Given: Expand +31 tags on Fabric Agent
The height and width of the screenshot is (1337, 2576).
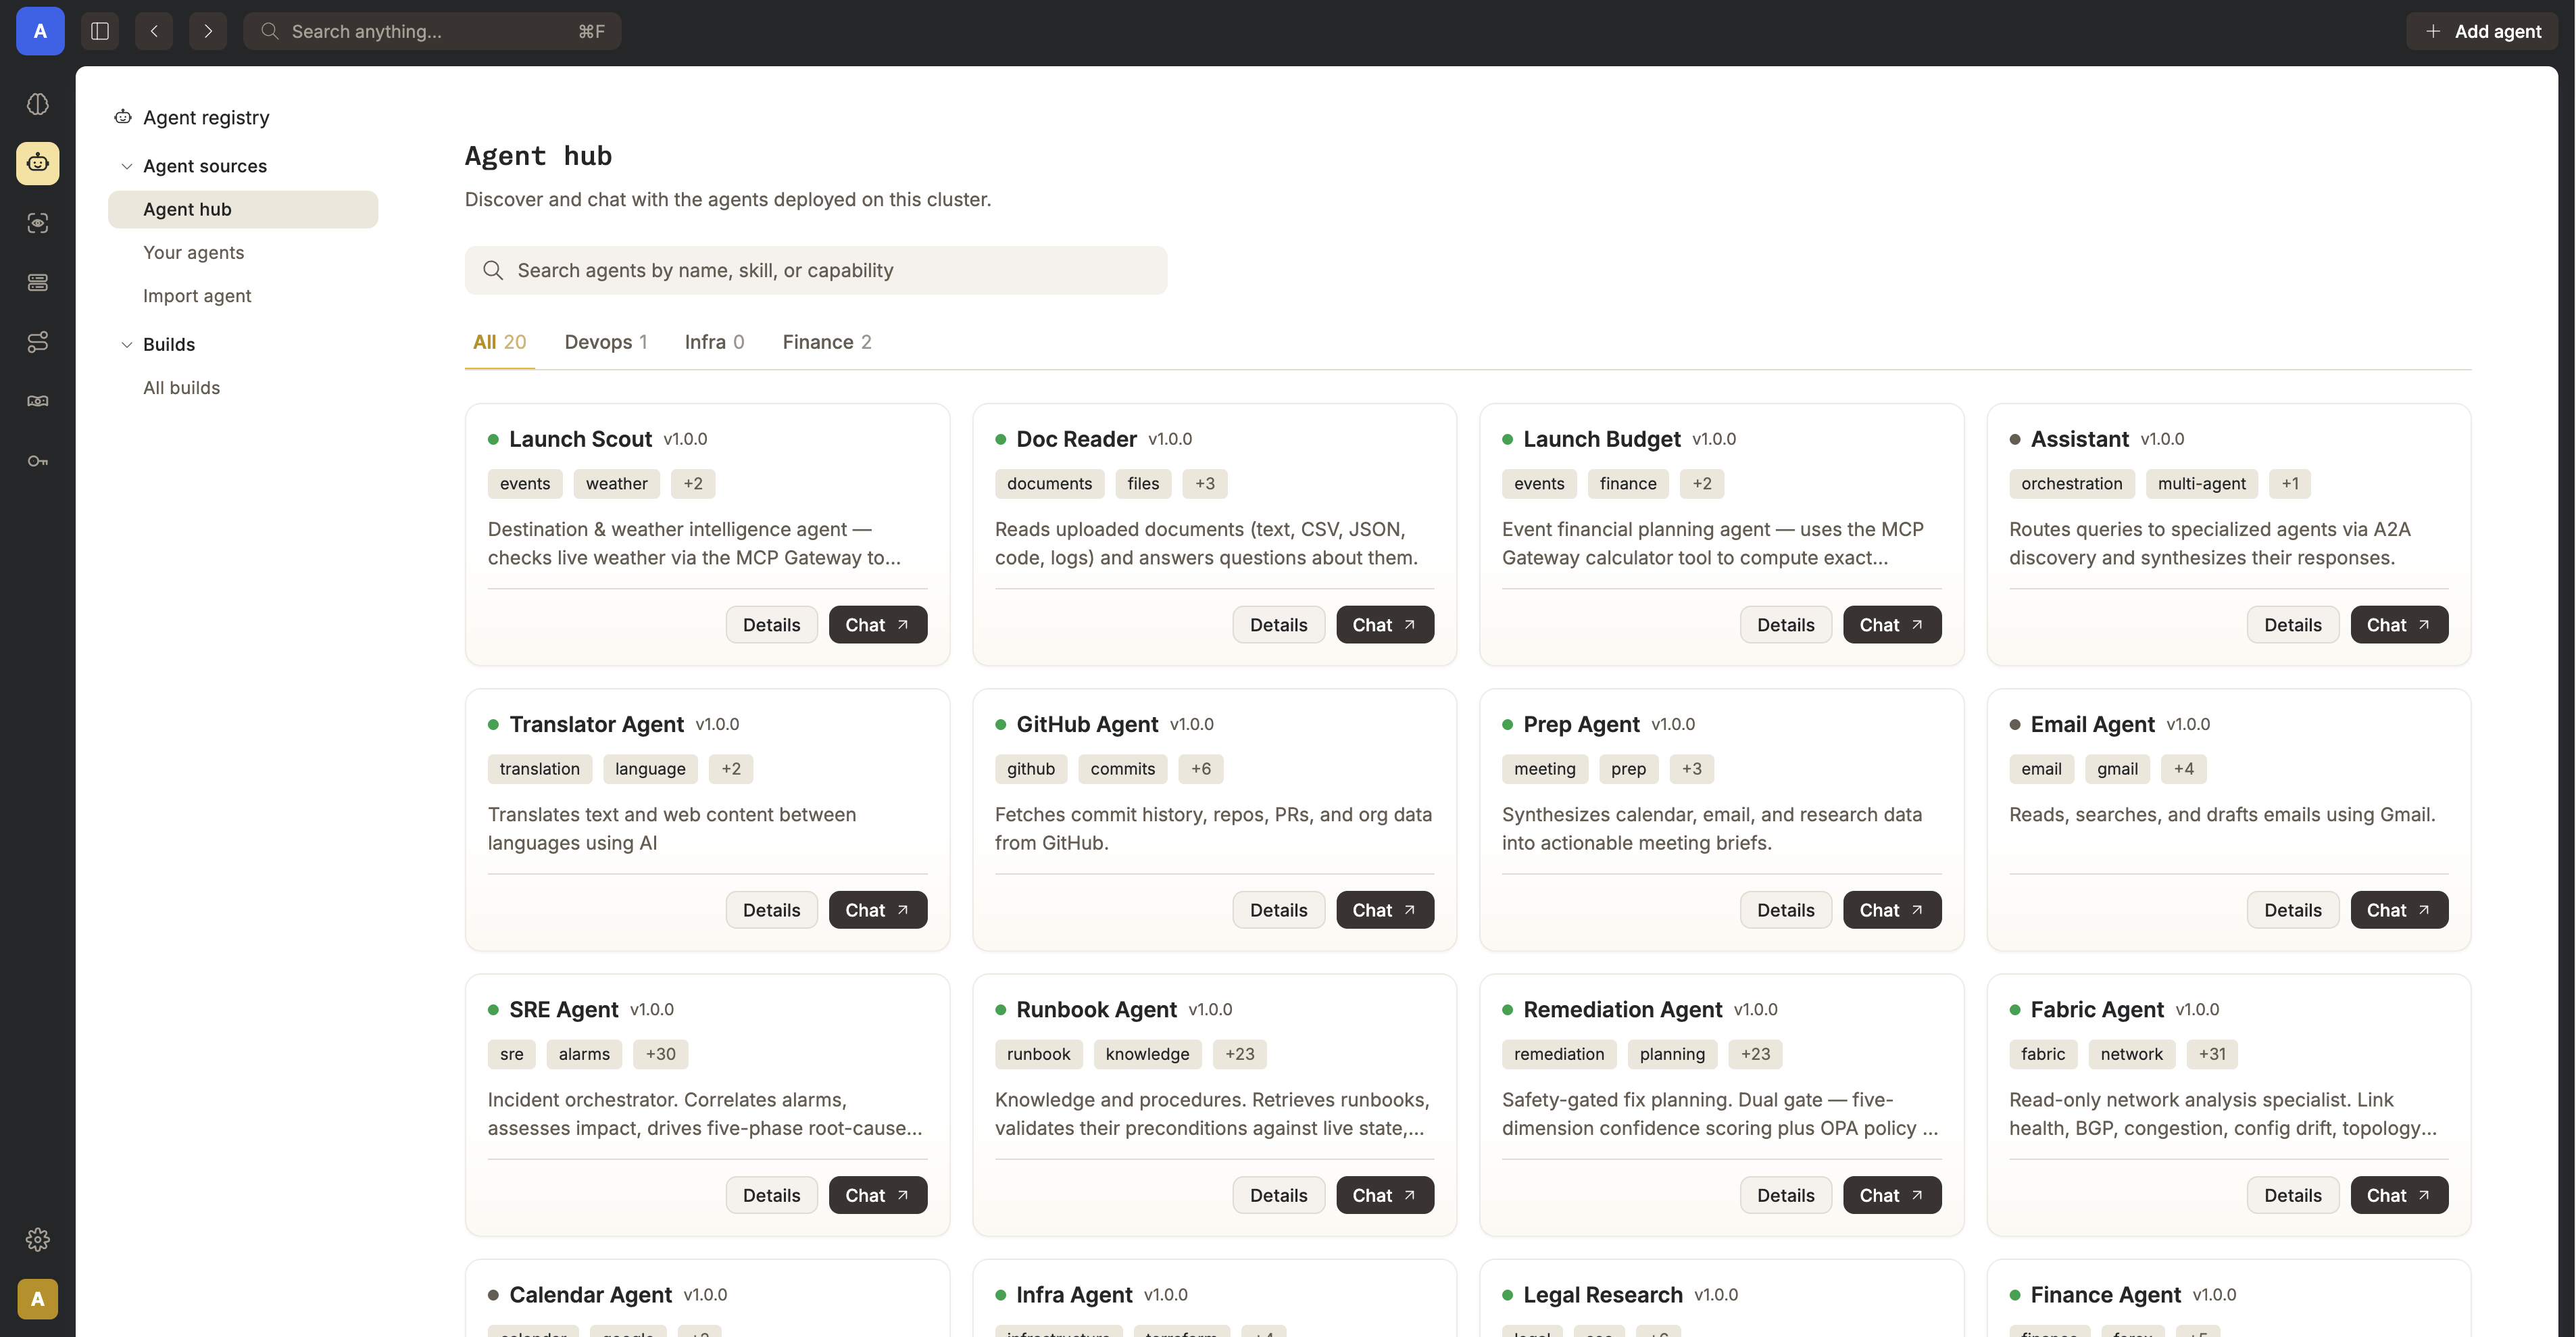Looking at the screenshot, I should click(x=2212, y=1054).
